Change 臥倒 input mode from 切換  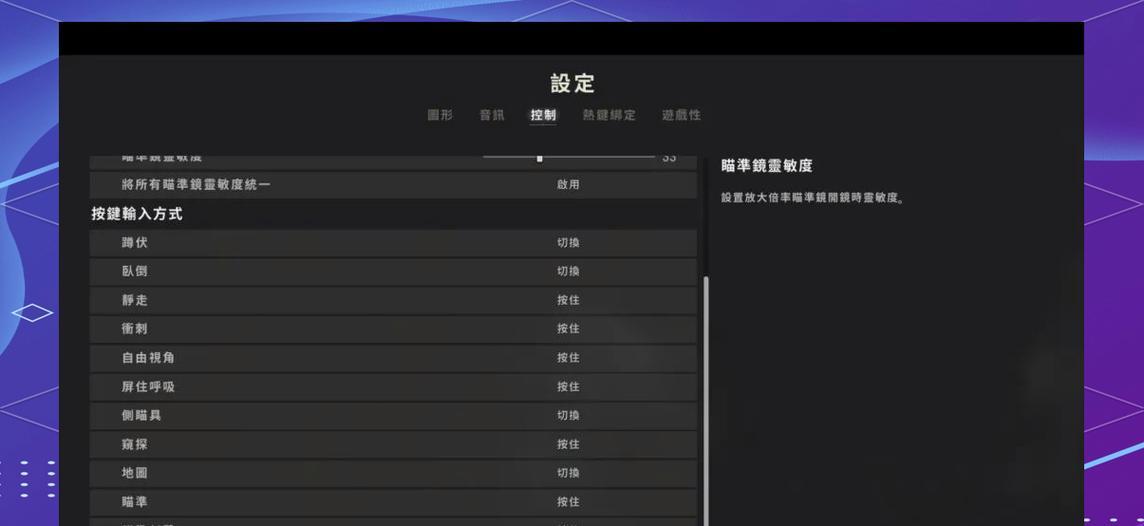568,271
